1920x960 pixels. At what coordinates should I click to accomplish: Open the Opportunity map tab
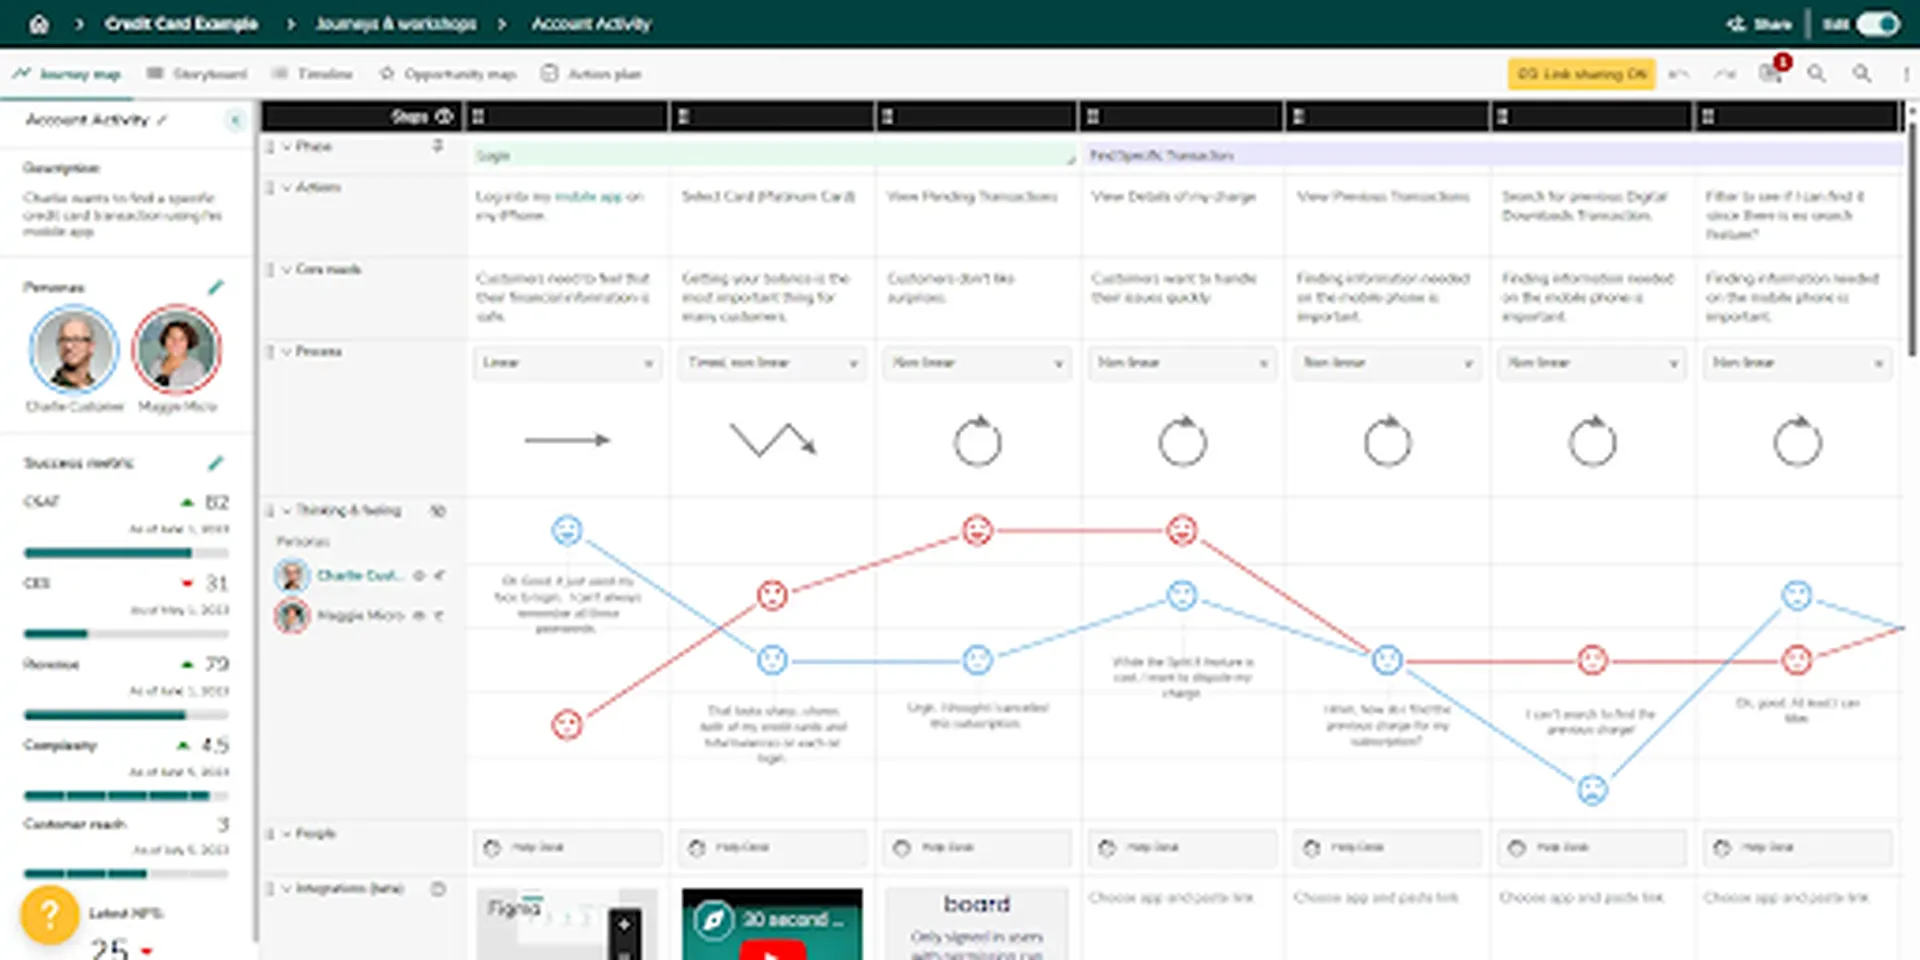pos(448,74)
